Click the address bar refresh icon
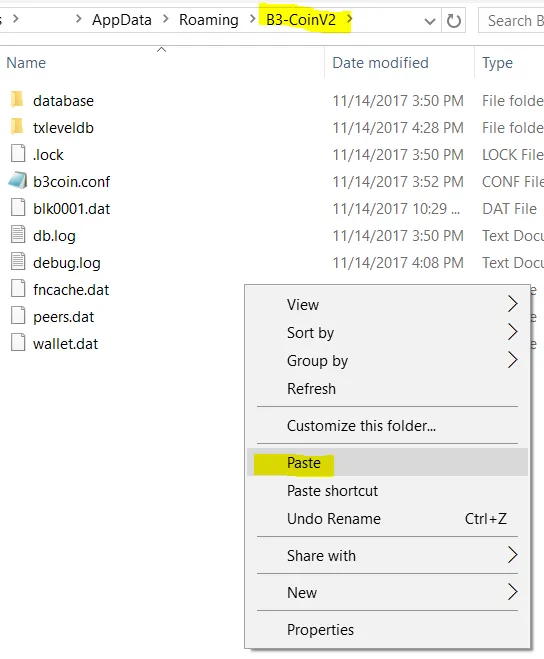This screenshot has height=659, width=544. click(453, 20)
